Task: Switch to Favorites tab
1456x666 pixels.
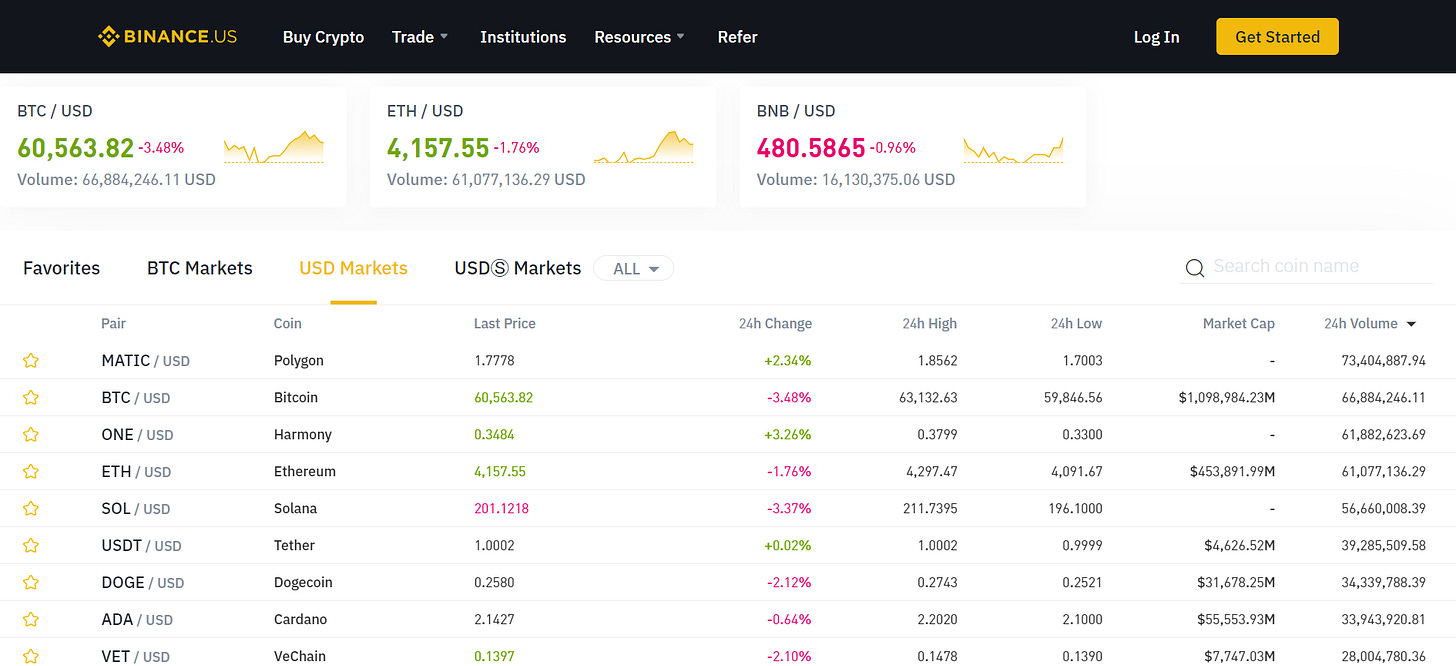Action: (62, 268)
